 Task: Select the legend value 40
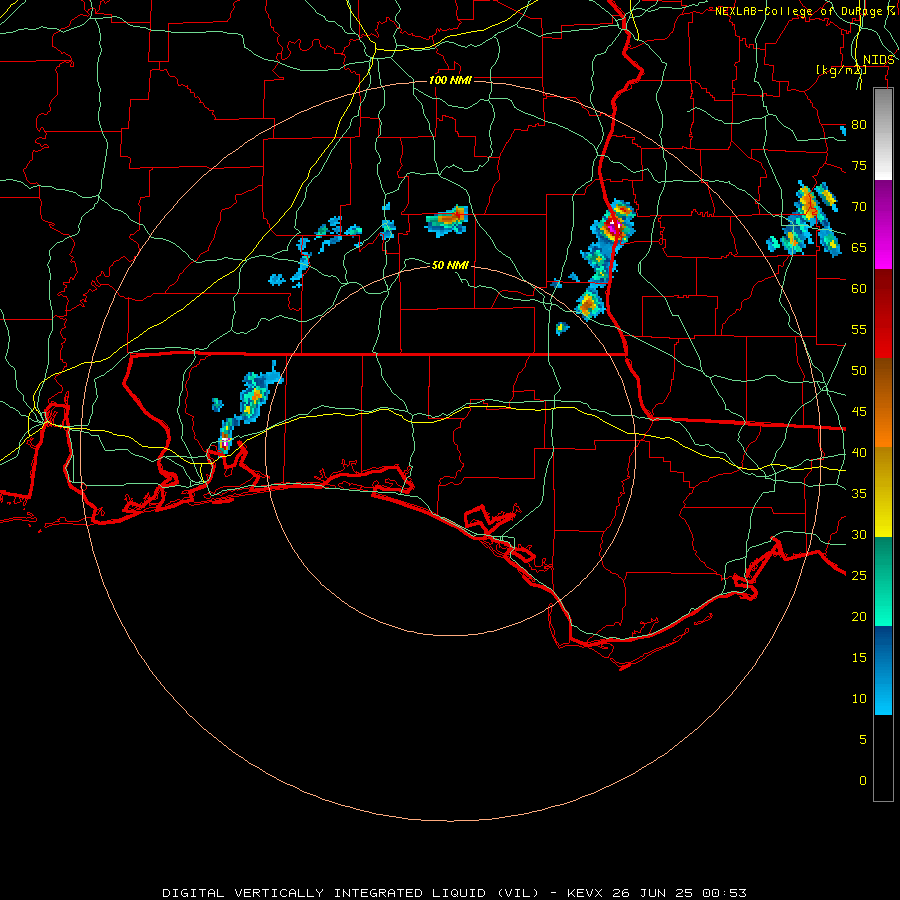click(x=859, y=452)
